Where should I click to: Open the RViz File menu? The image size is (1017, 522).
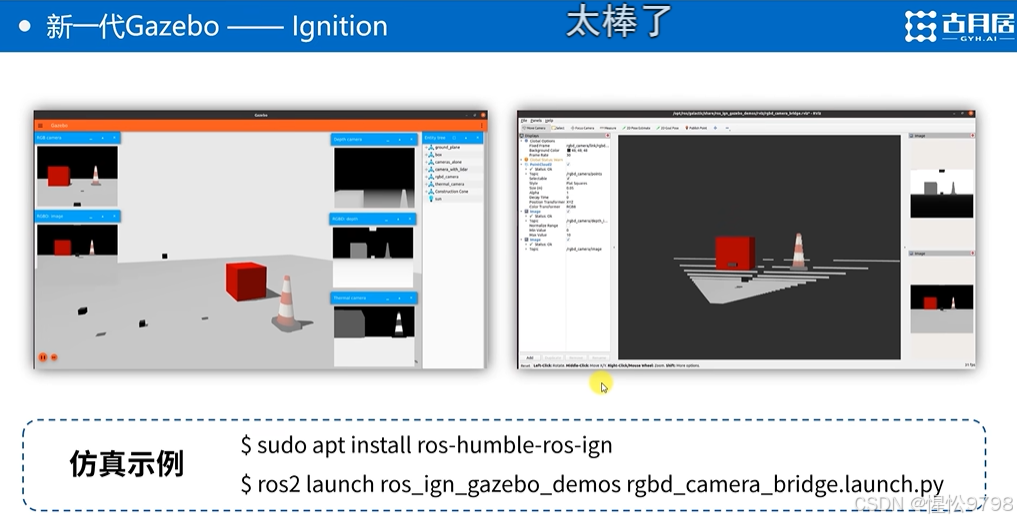pos(523,121)
